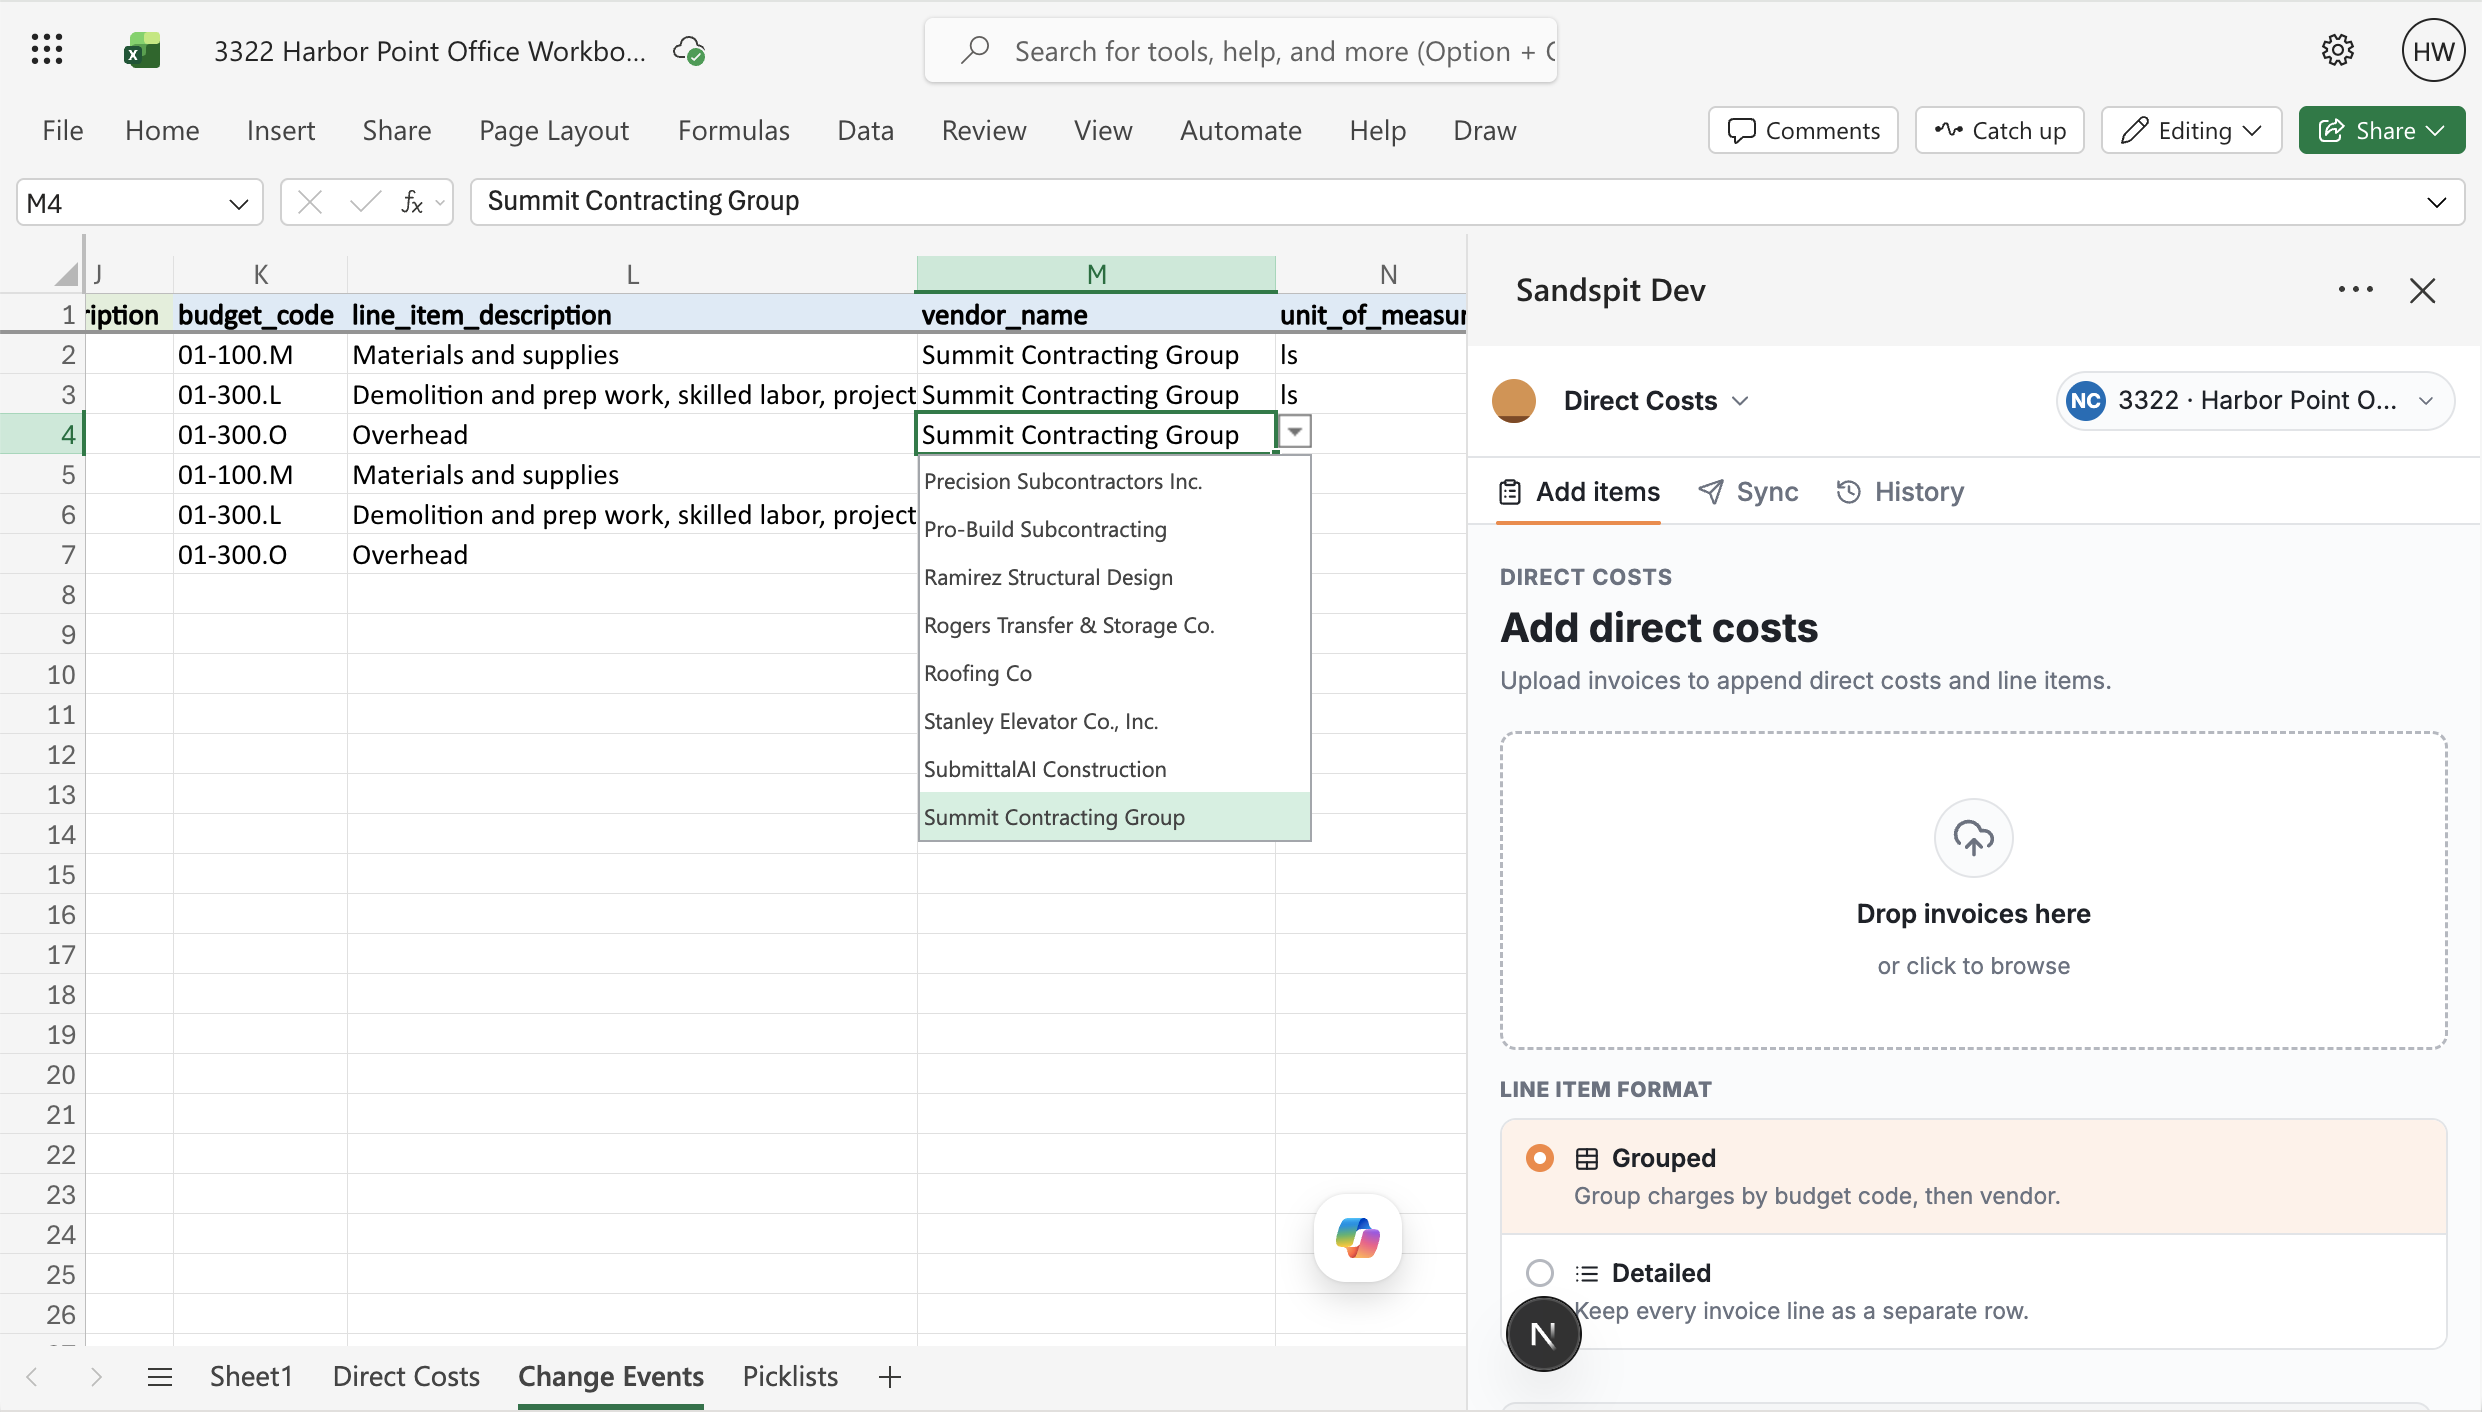Open the 3322 Harbor Point project selector

(2256, 400)
